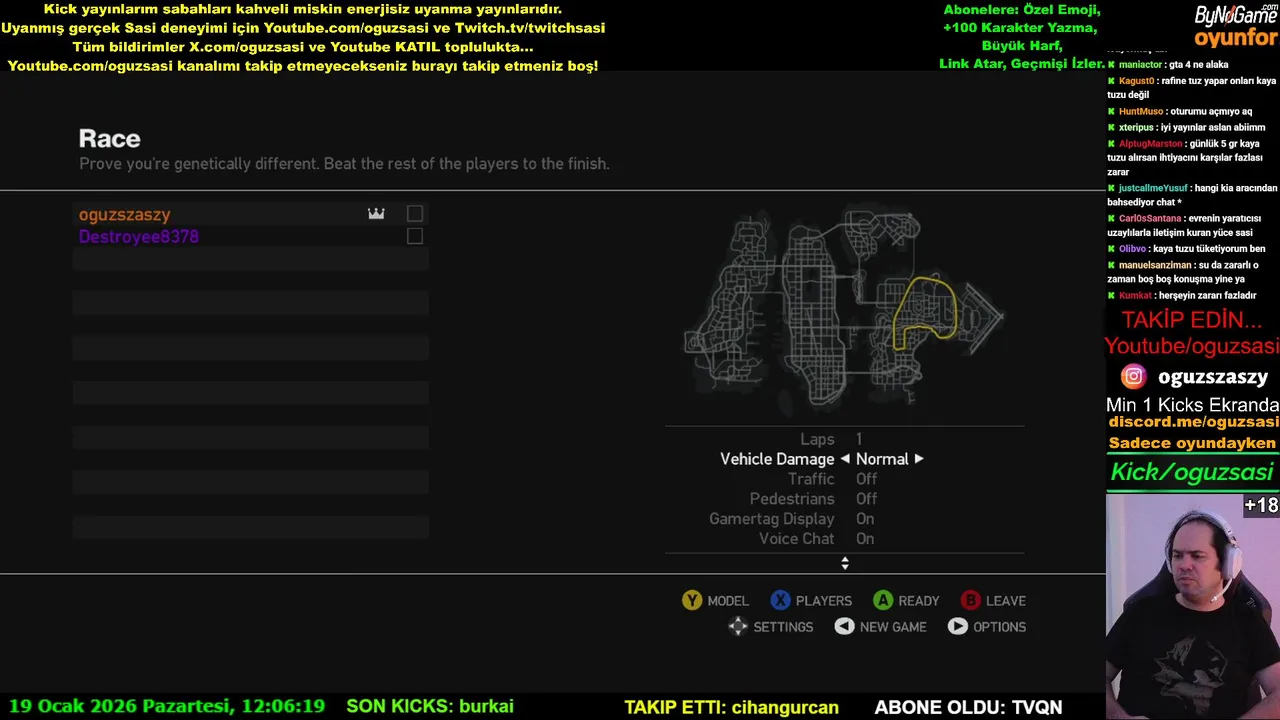Select the Voice Chat setting
Image resolution: width=1280 pixels, height=720 pixels.
[845, 539]
